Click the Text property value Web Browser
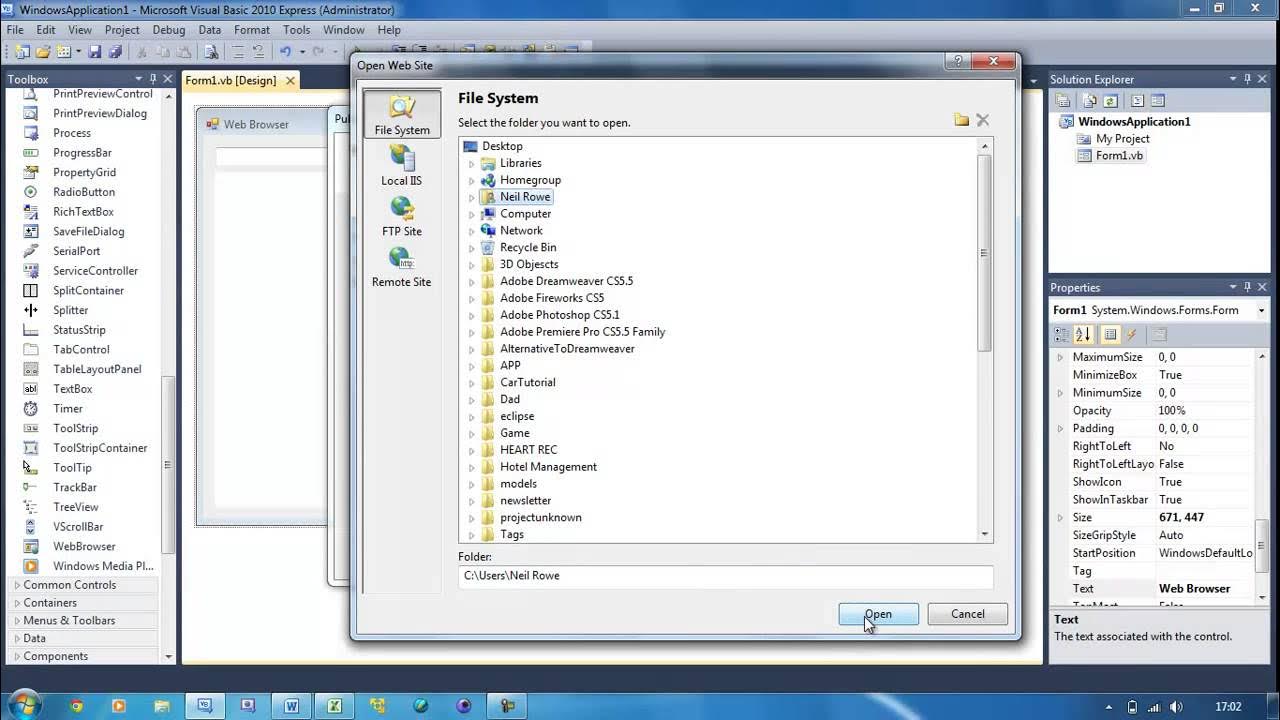This screenshot has height=720, width=1280. click(1194, 589)
